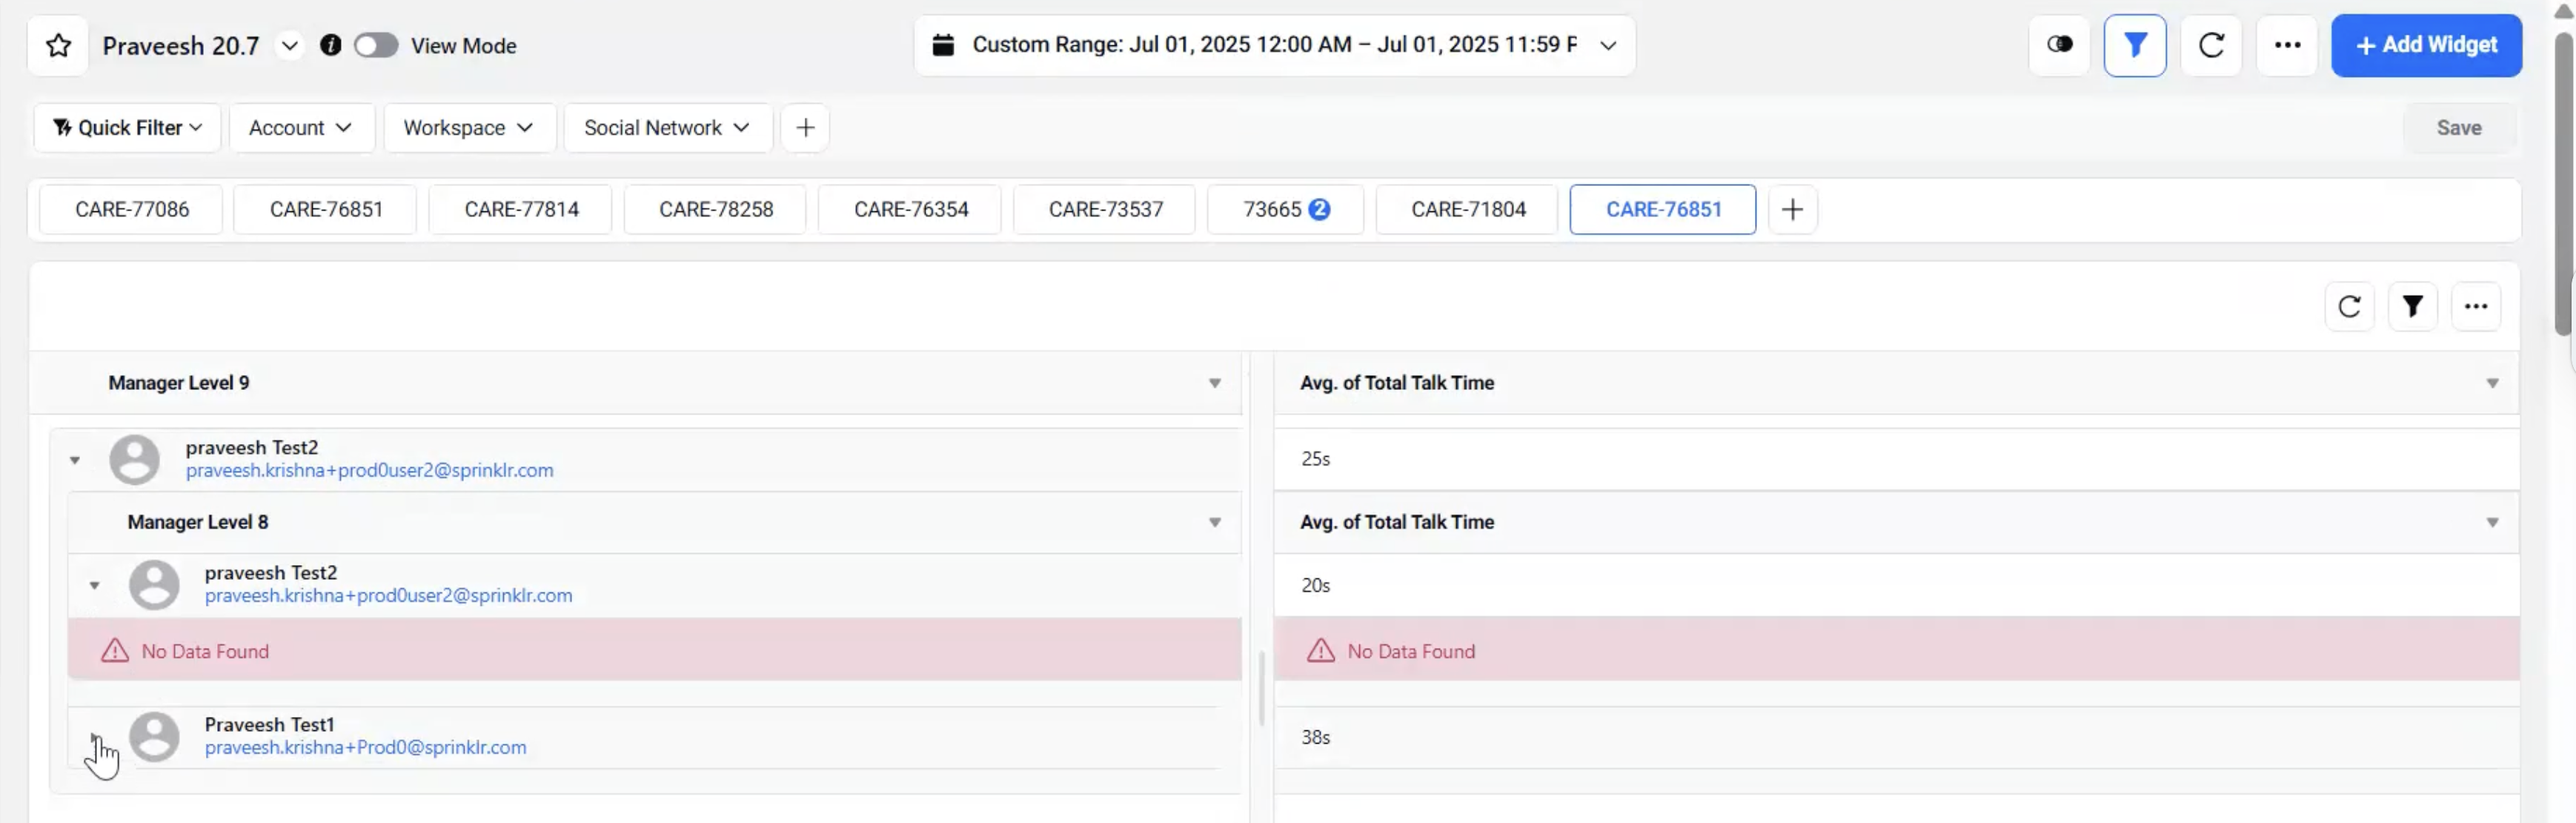Switch to the CARE-71804 tab
The height and width of the screenshot is (823, 2576).
(x=1468, y=209)
